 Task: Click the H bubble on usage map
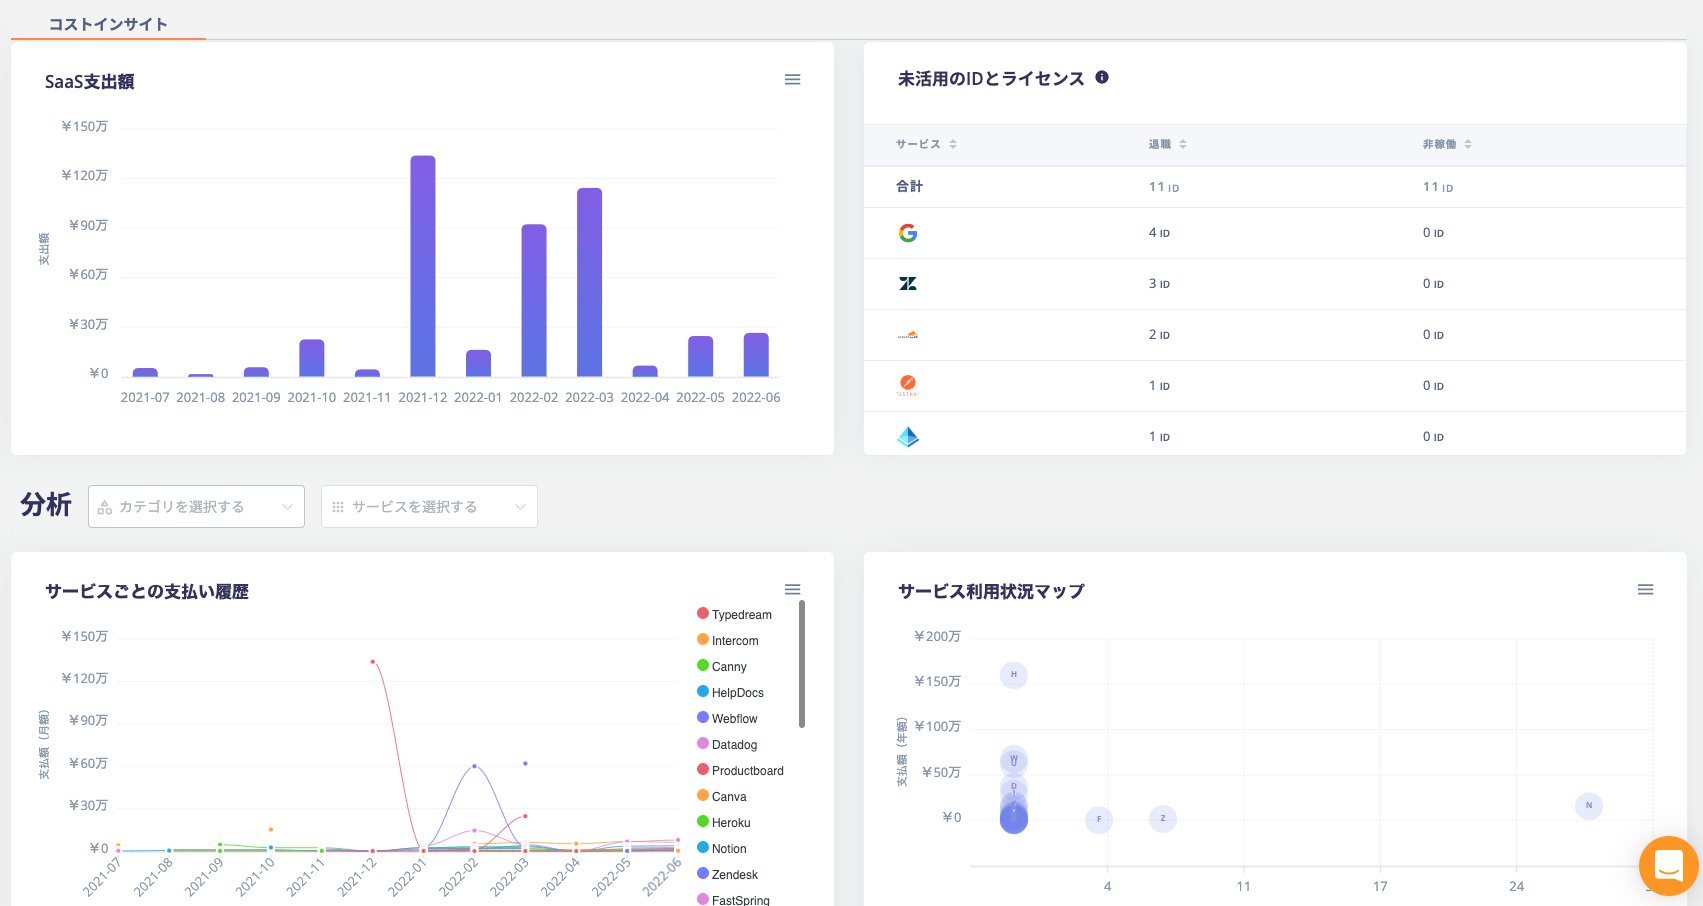[1013, 675]
